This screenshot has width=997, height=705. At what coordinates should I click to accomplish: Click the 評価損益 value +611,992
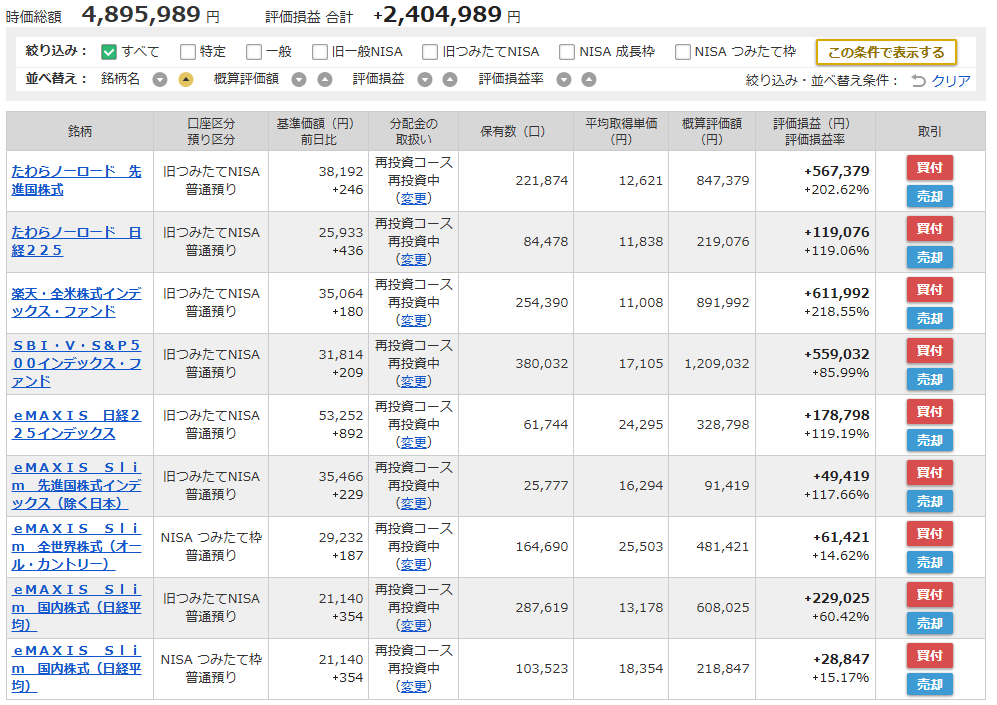pos(837,293)
